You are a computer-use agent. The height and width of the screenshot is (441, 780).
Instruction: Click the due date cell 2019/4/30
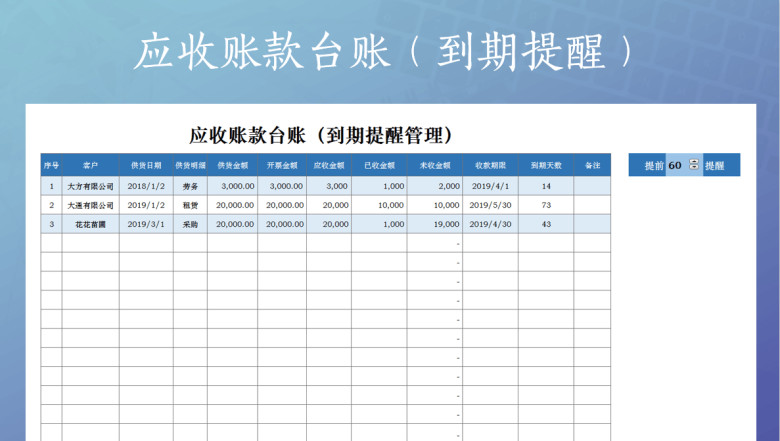click(490, 224)
